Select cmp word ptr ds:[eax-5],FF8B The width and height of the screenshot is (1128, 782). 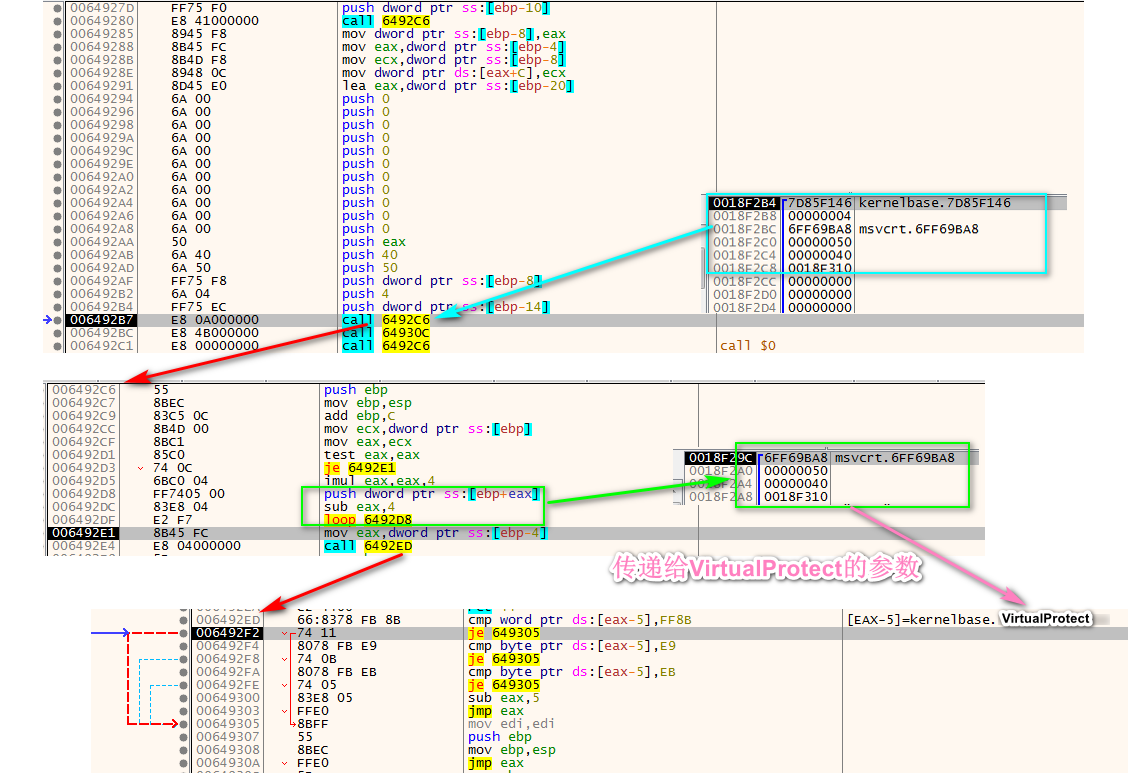pos(580,620)
